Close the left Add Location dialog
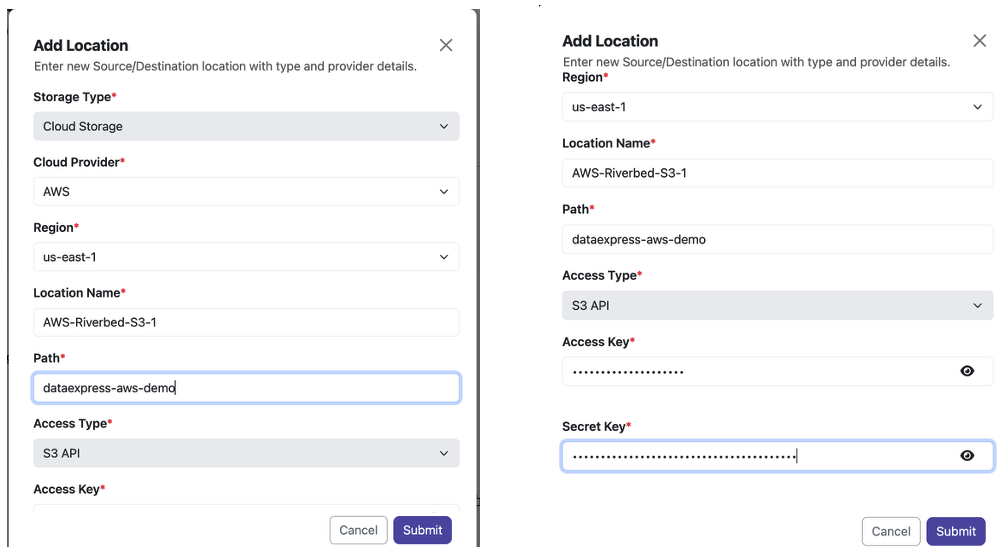This screenshot has height=547, width=1005. [x=446, y=45]
